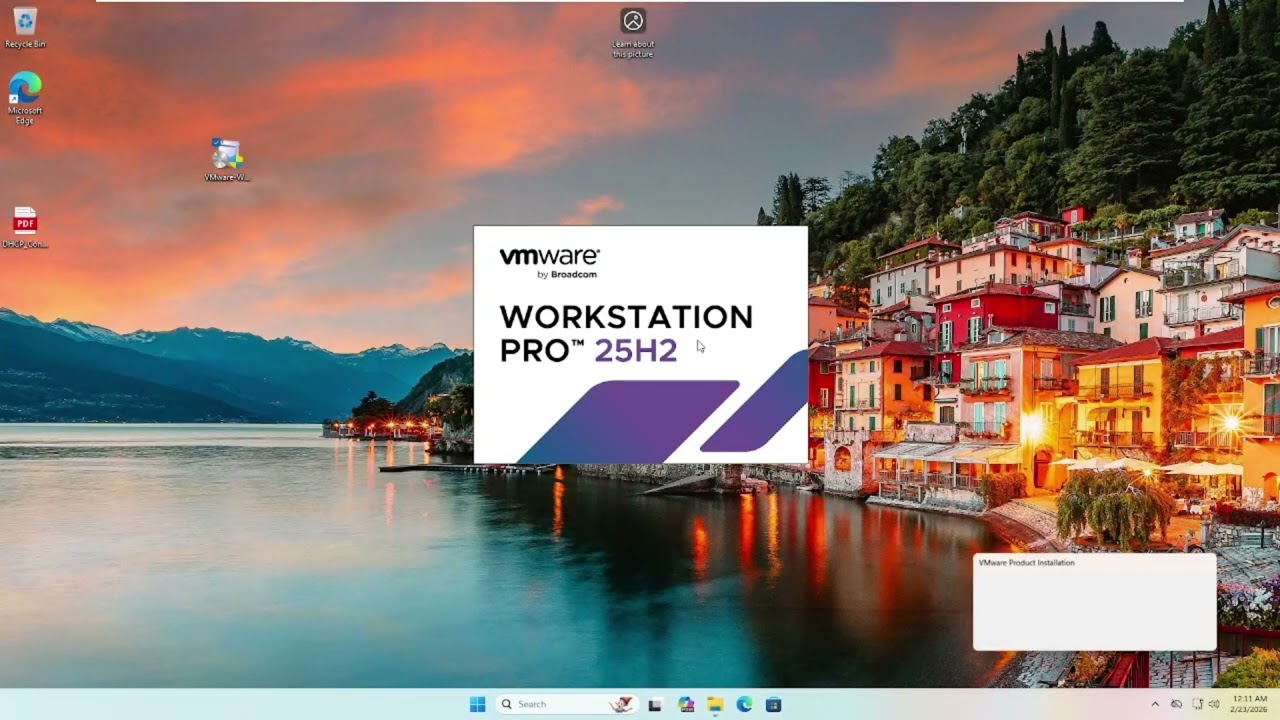Open the volume speaker tray icon

[x=1214, y=704]
